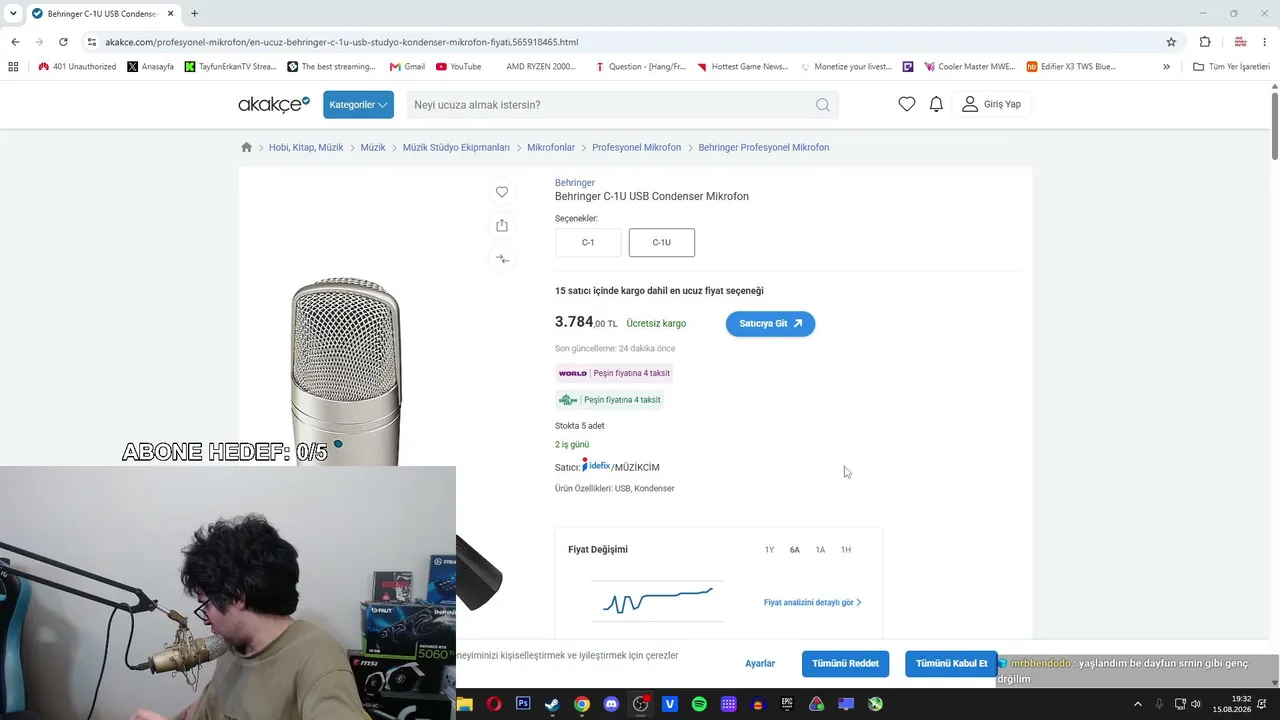1280x720 pixels.
Task: Share the product with share icon
Action: tap(502, 225)
